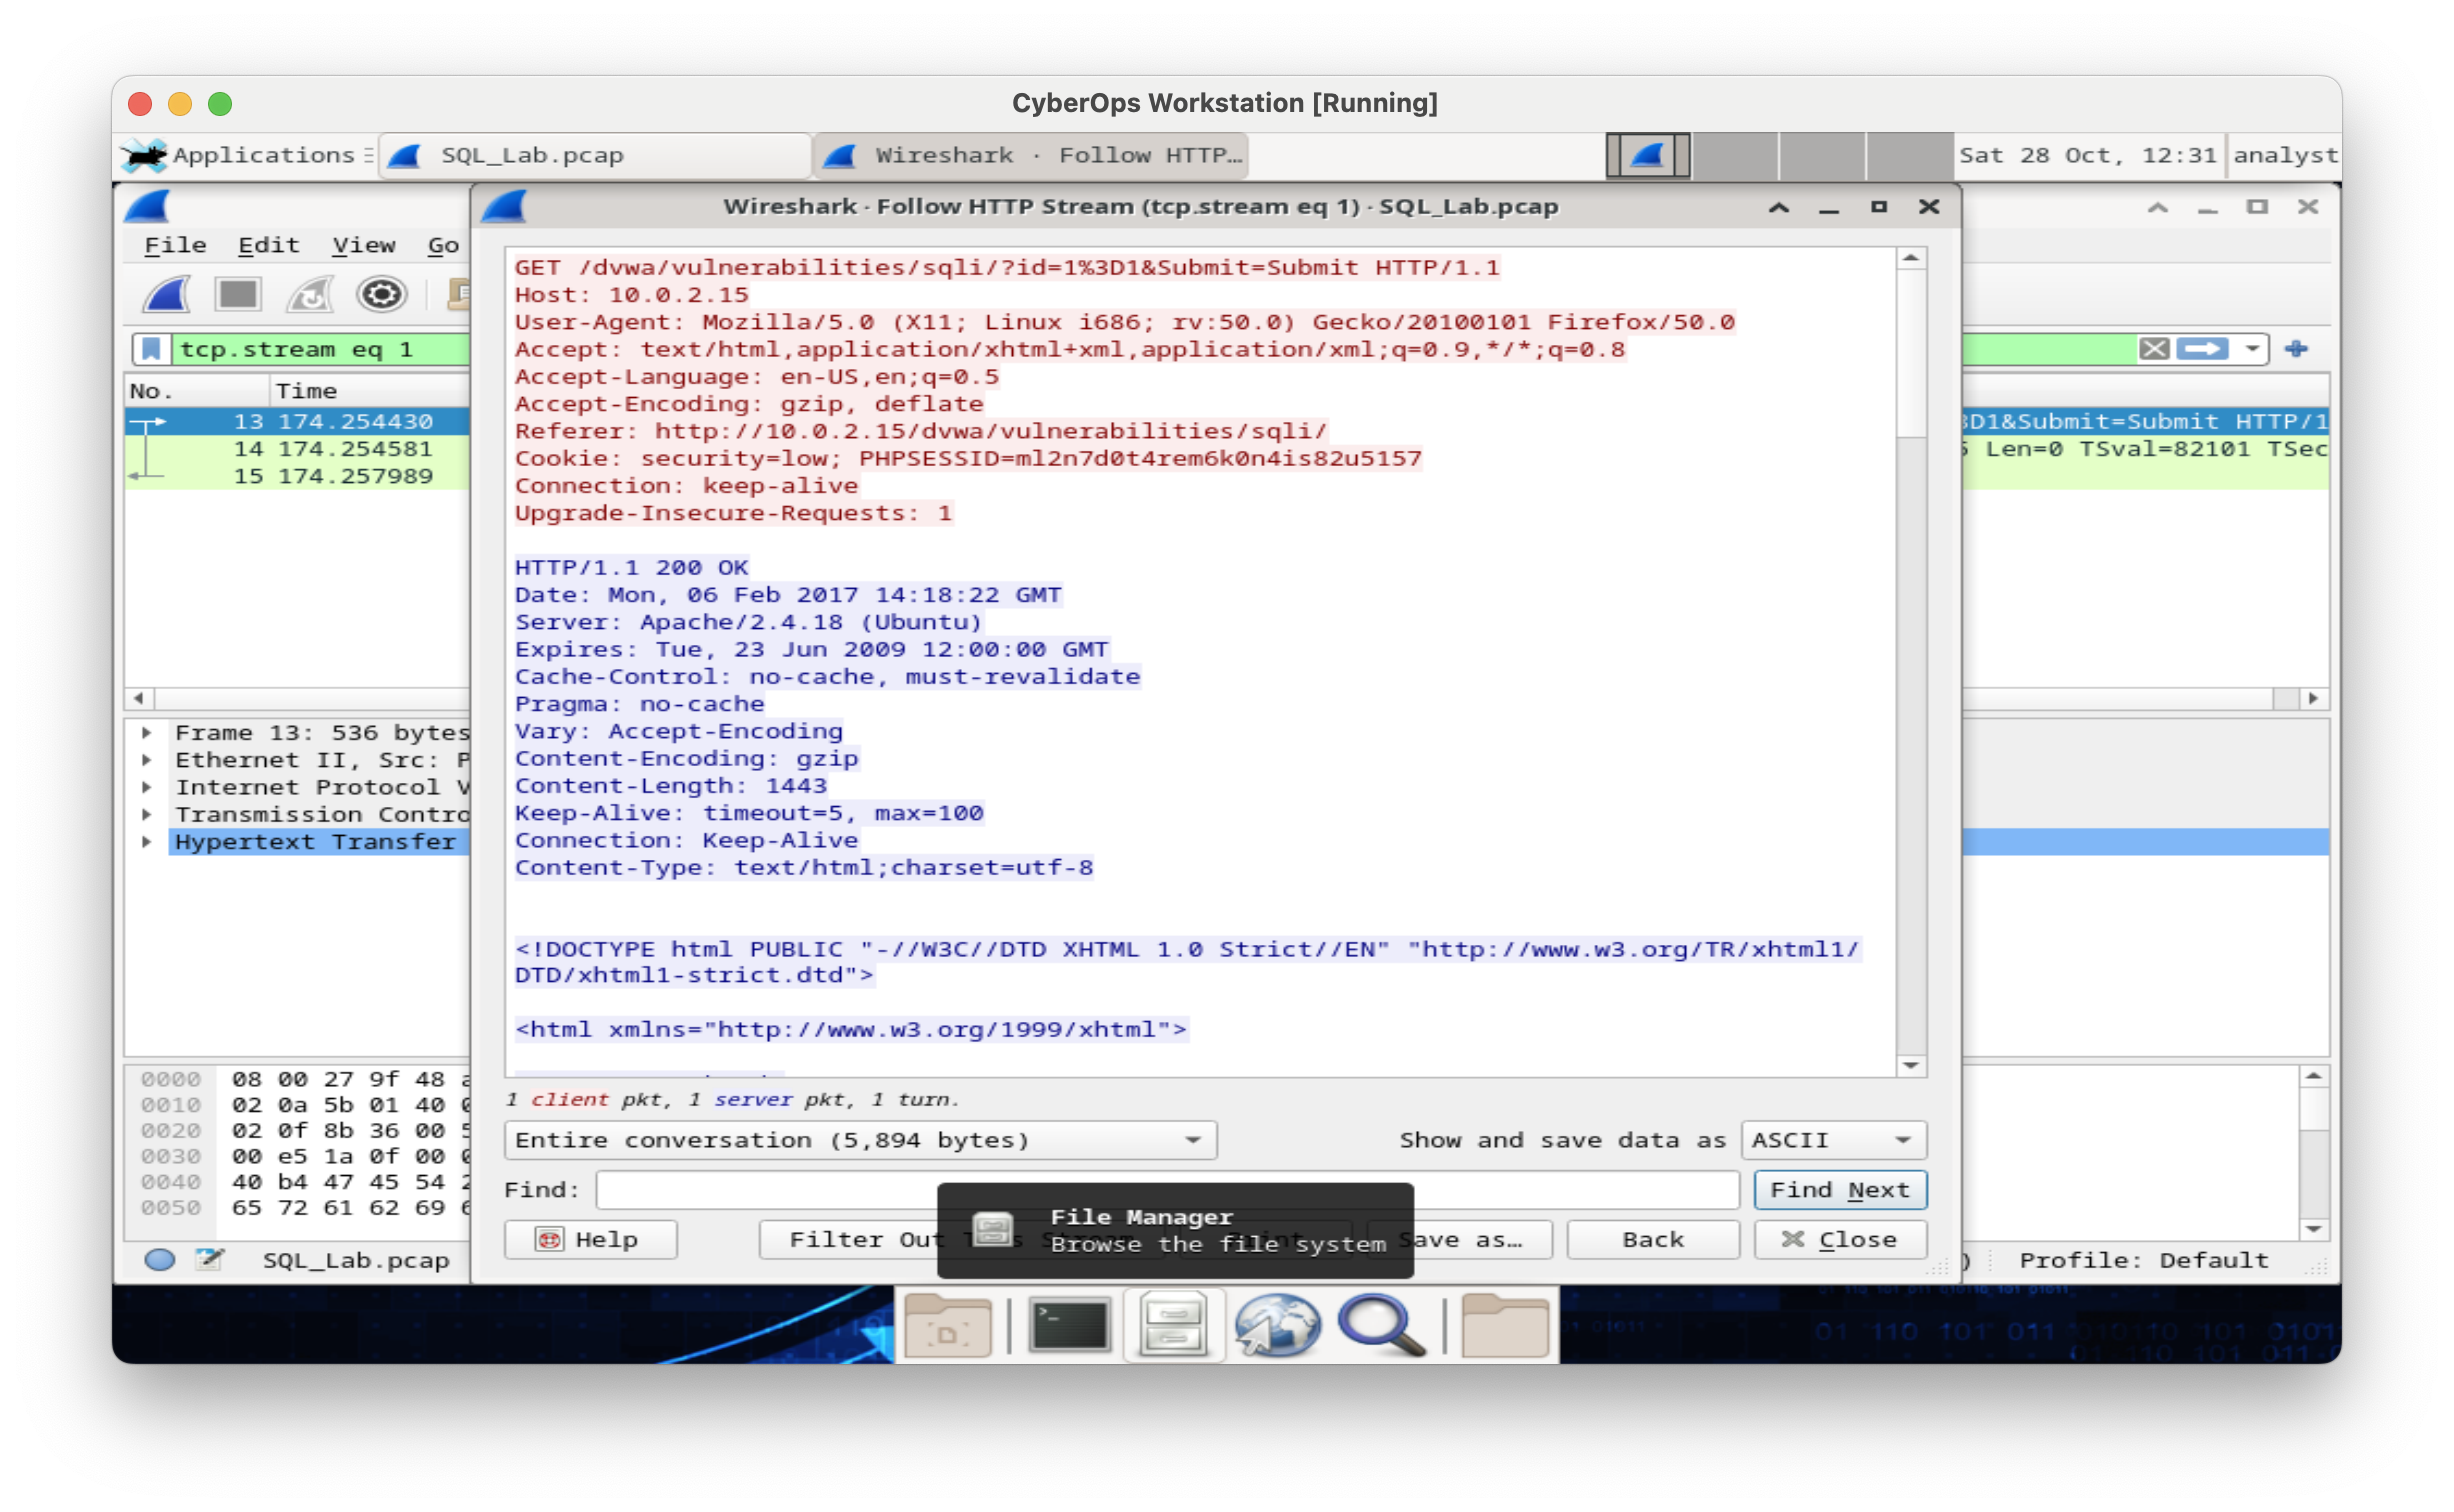Click the Stop capture square icon

point(238,294)
